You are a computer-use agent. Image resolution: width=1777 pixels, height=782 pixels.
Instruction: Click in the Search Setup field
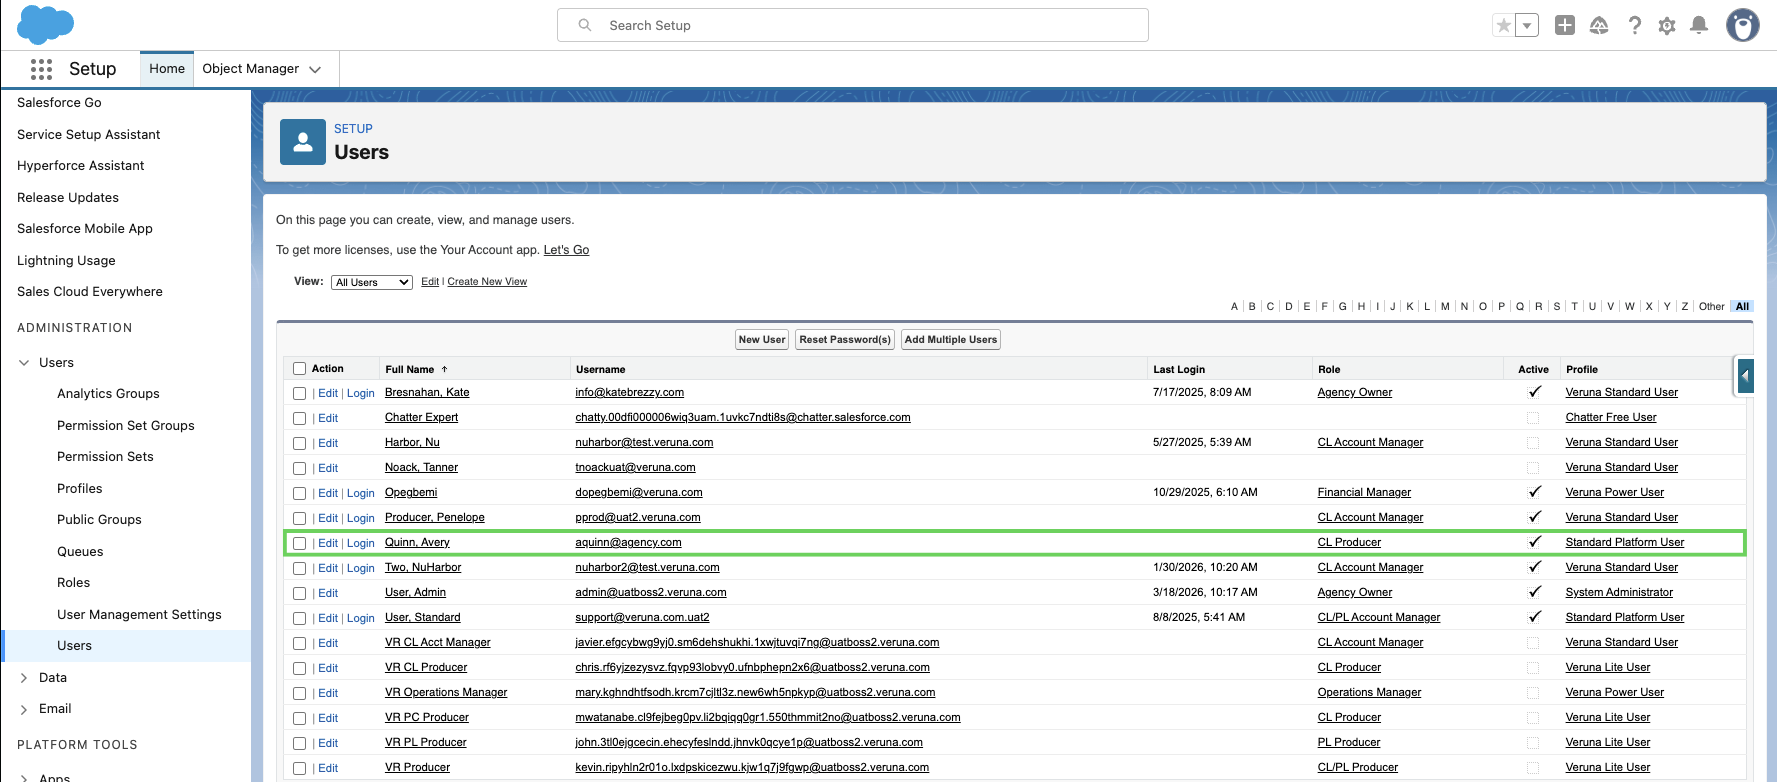click(x=853, y=25)
